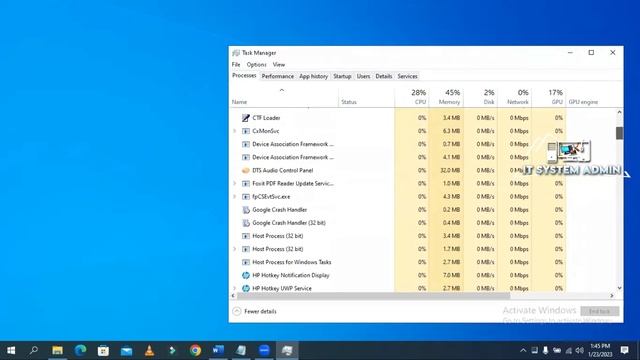Open the Windows Start menu
640x360 pixels.
(x=11, y=350)
